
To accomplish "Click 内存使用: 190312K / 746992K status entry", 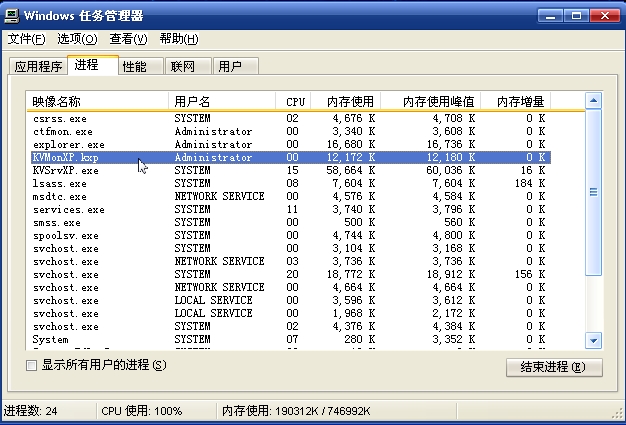I will [296, 411].
